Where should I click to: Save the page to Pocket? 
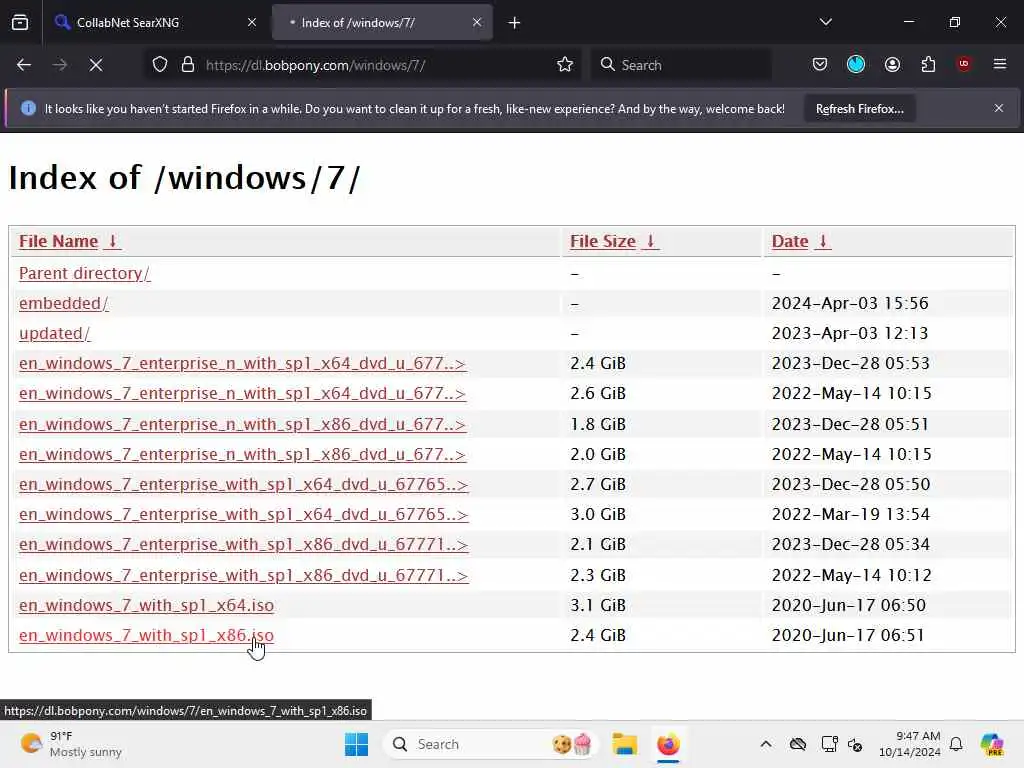click(x=820, y=65)
